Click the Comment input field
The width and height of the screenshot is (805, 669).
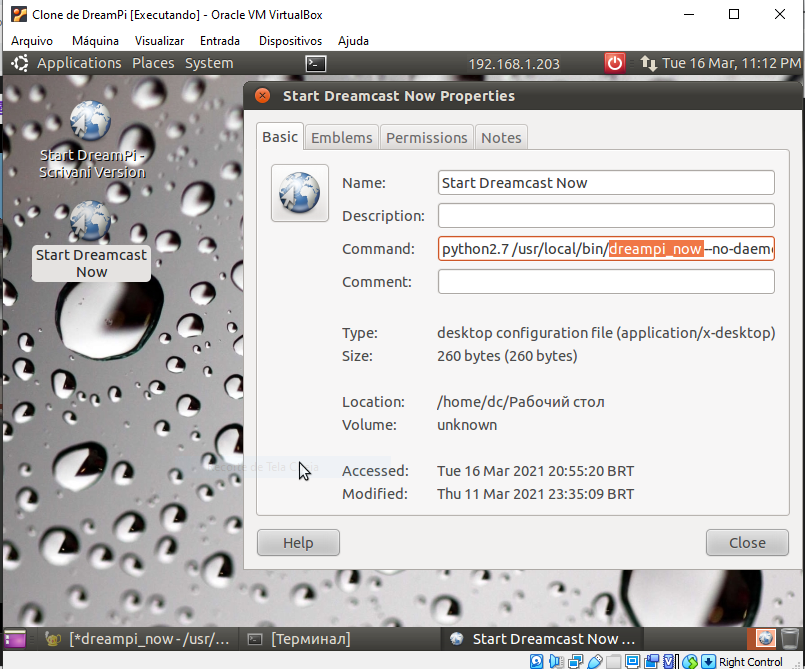click(x=606, y=281)
